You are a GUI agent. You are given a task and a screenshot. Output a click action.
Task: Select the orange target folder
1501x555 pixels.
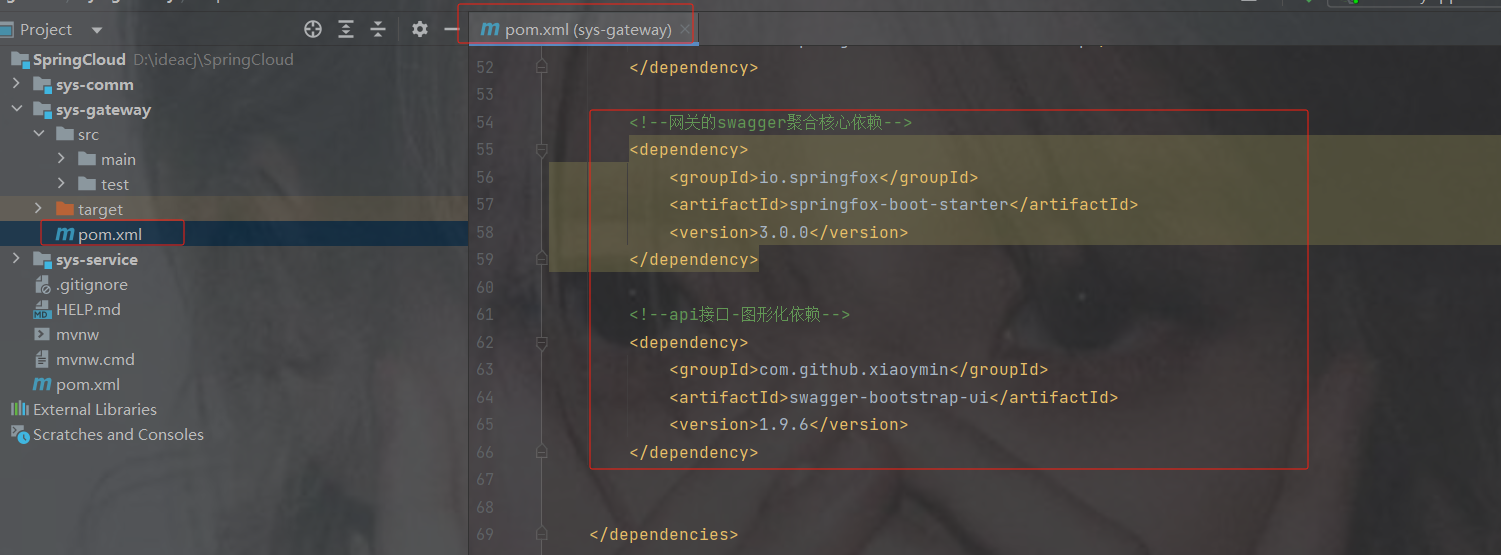[234, 209]
